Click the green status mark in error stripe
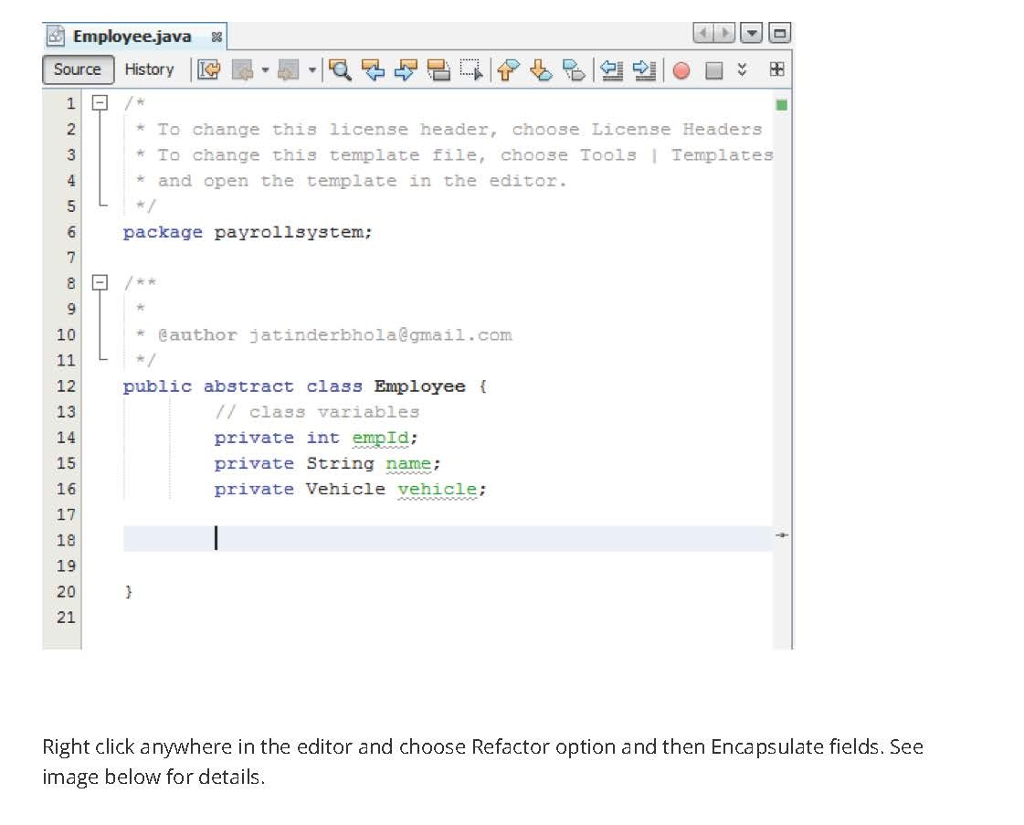 [782, 102]
